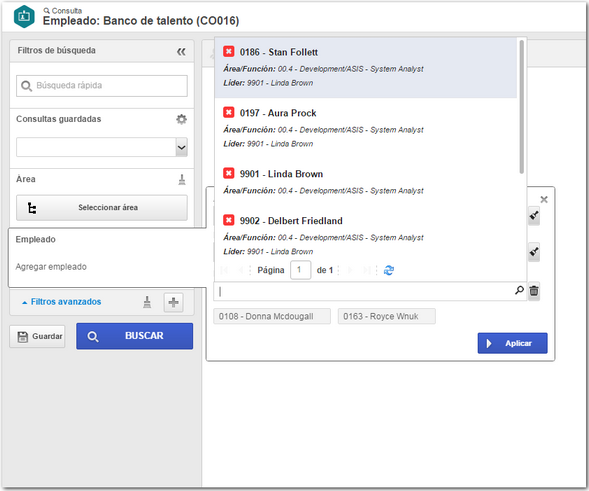Focus the Búsqueda rápida input field
Image resolution: width=589 pixels, height=491 pixels.
coord(102,86)
